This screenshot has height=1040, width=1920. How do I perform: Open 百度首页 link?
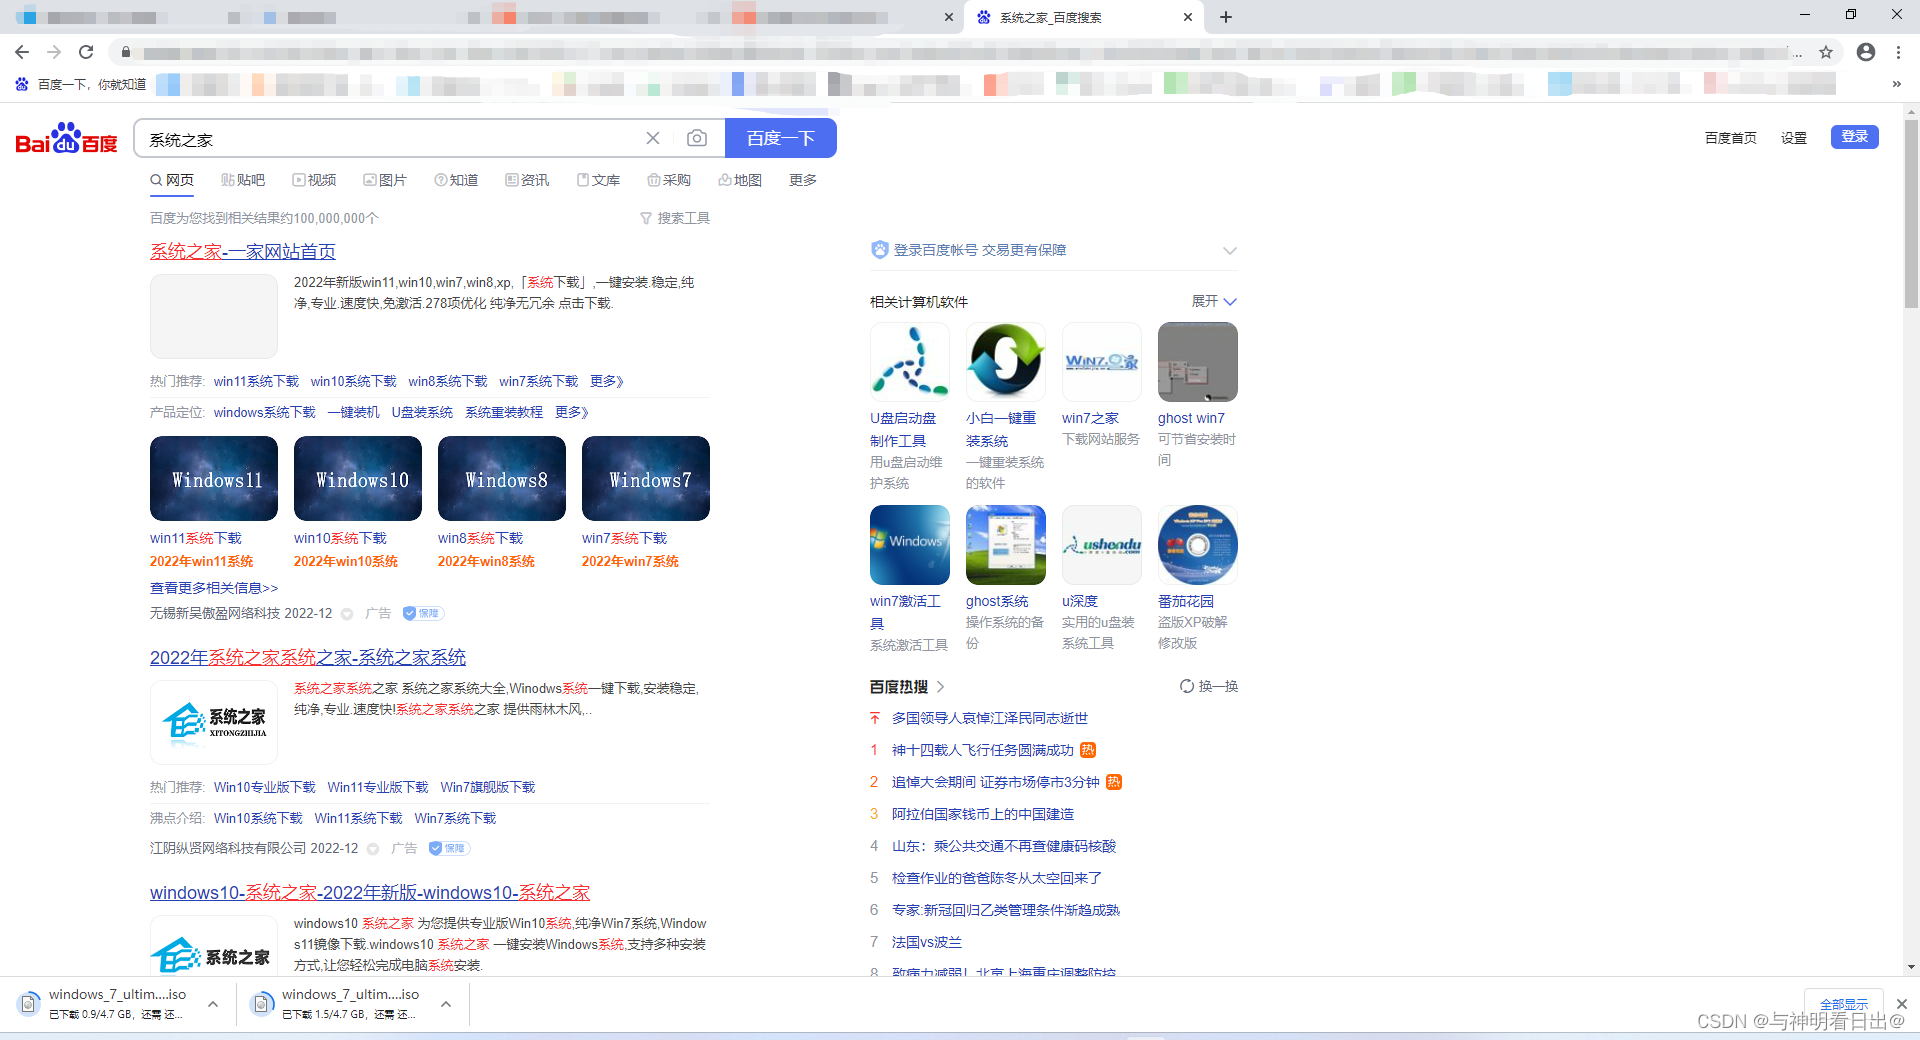pyautogui.click(x=1731, y=138)
